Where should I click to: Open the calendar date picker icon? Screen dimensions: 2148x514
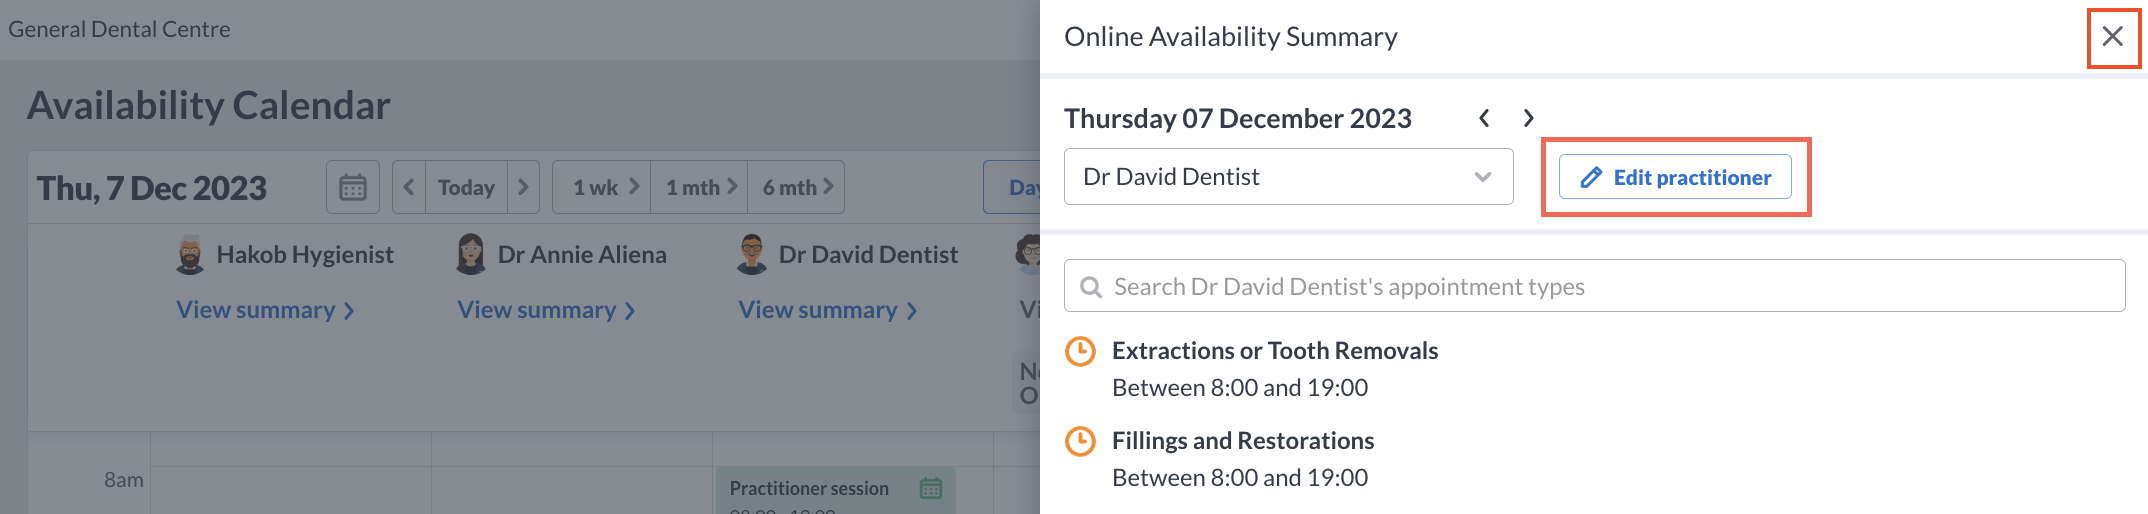tap(353, 187)
